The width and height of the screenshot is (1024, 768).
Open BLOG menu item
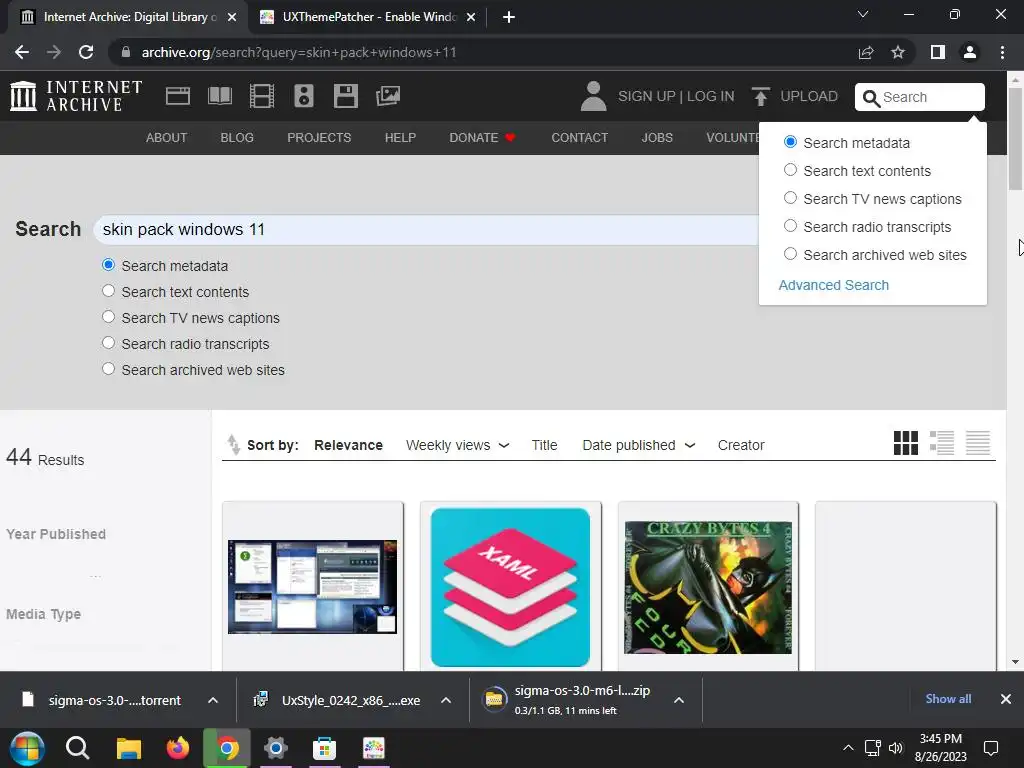(237, 138)
